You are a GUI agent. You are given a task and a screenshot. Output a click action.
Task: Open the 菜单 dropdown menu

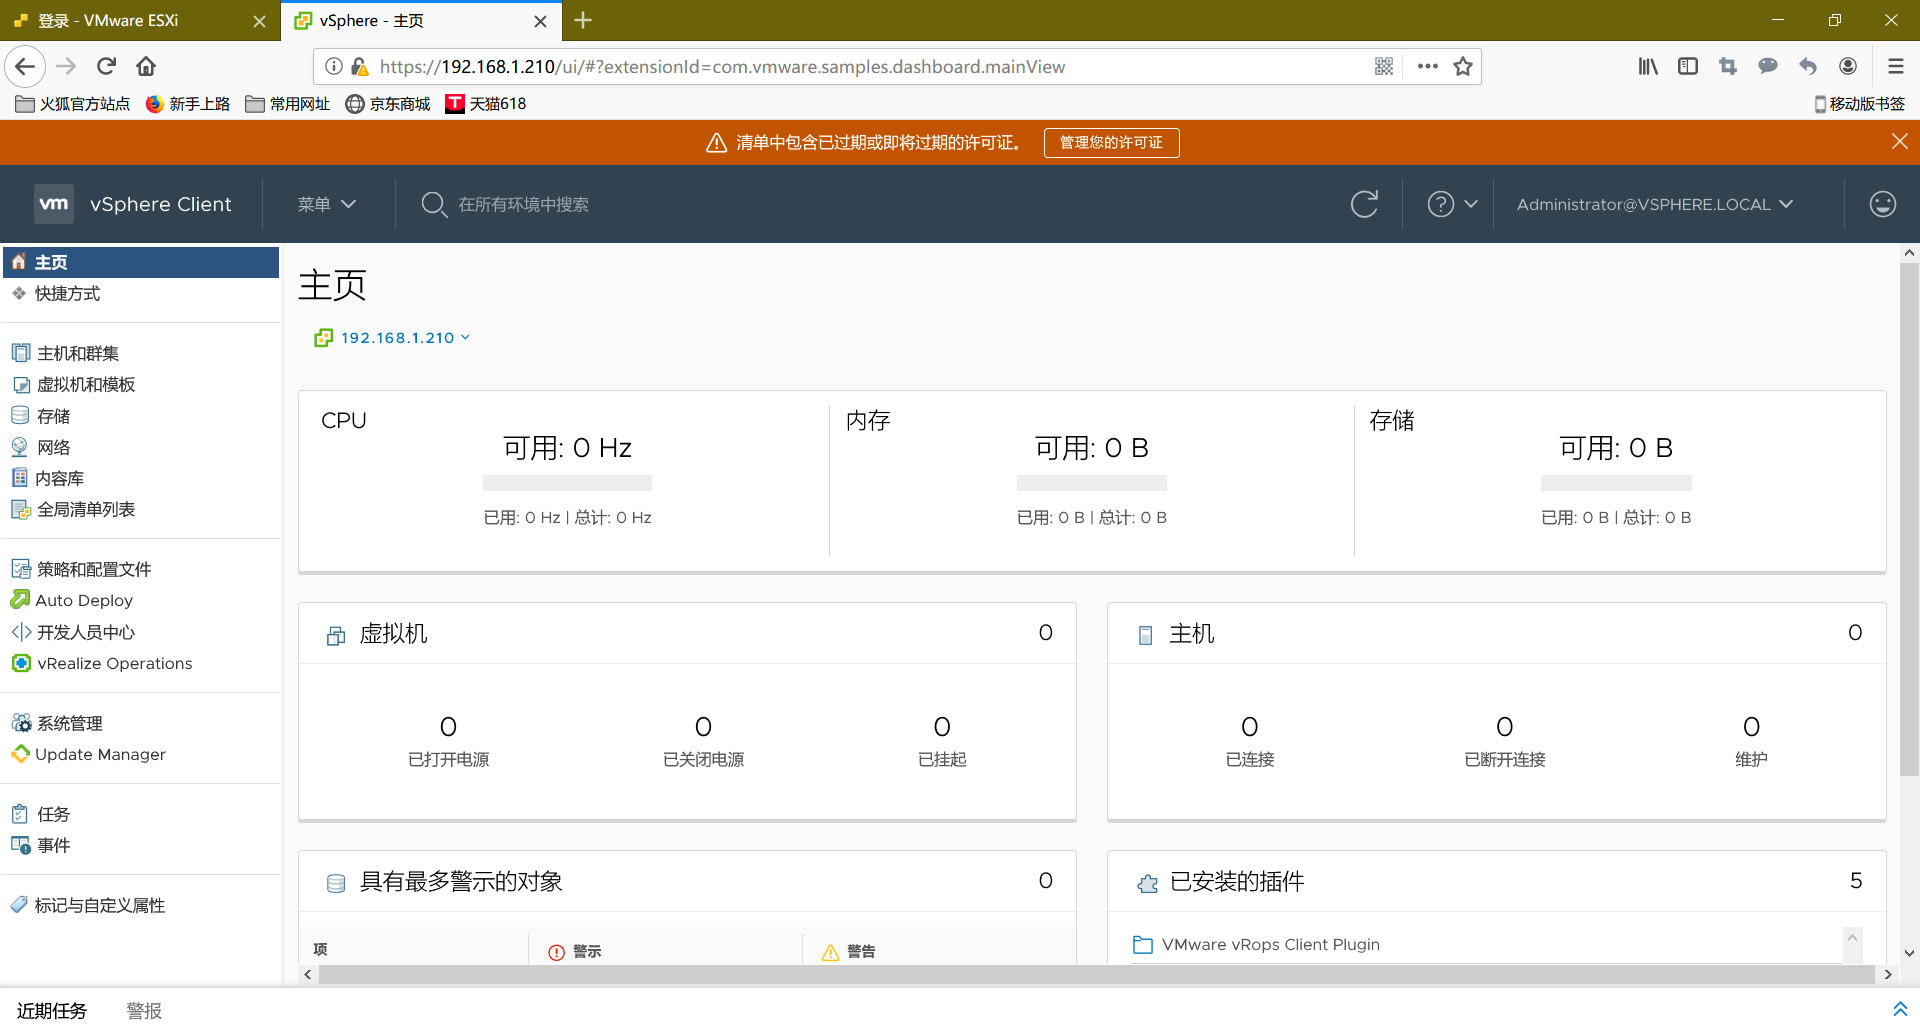(x=327, y=204)
